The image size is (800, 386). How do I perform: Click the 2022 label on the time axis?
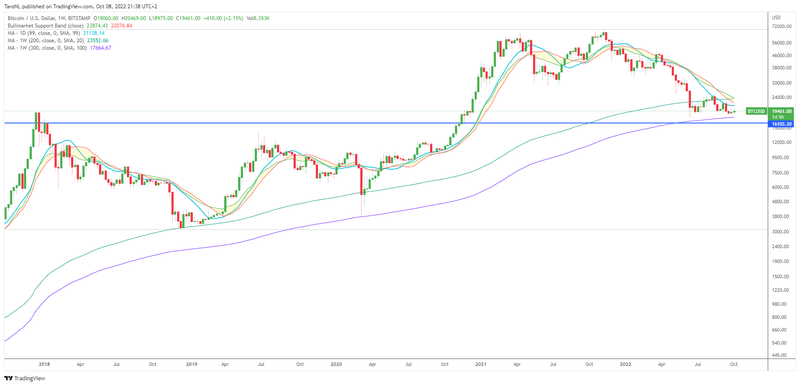[x=627, y=365]
